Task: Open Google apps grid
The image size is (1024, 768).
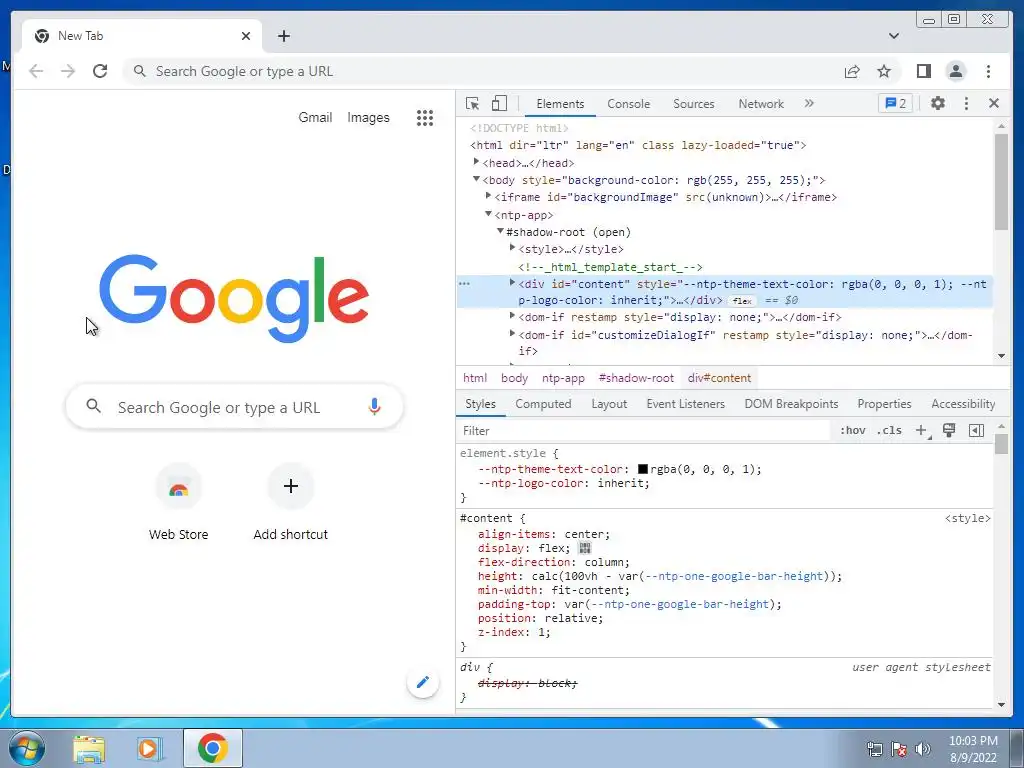Action: 425,118
